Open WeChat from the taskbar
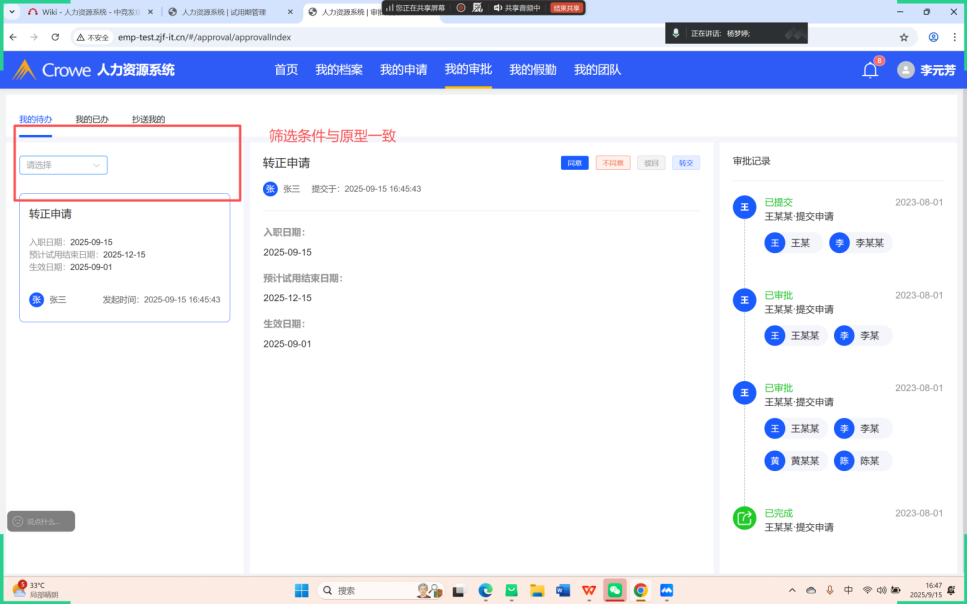 pyautogui.click(x=615, y=590)
